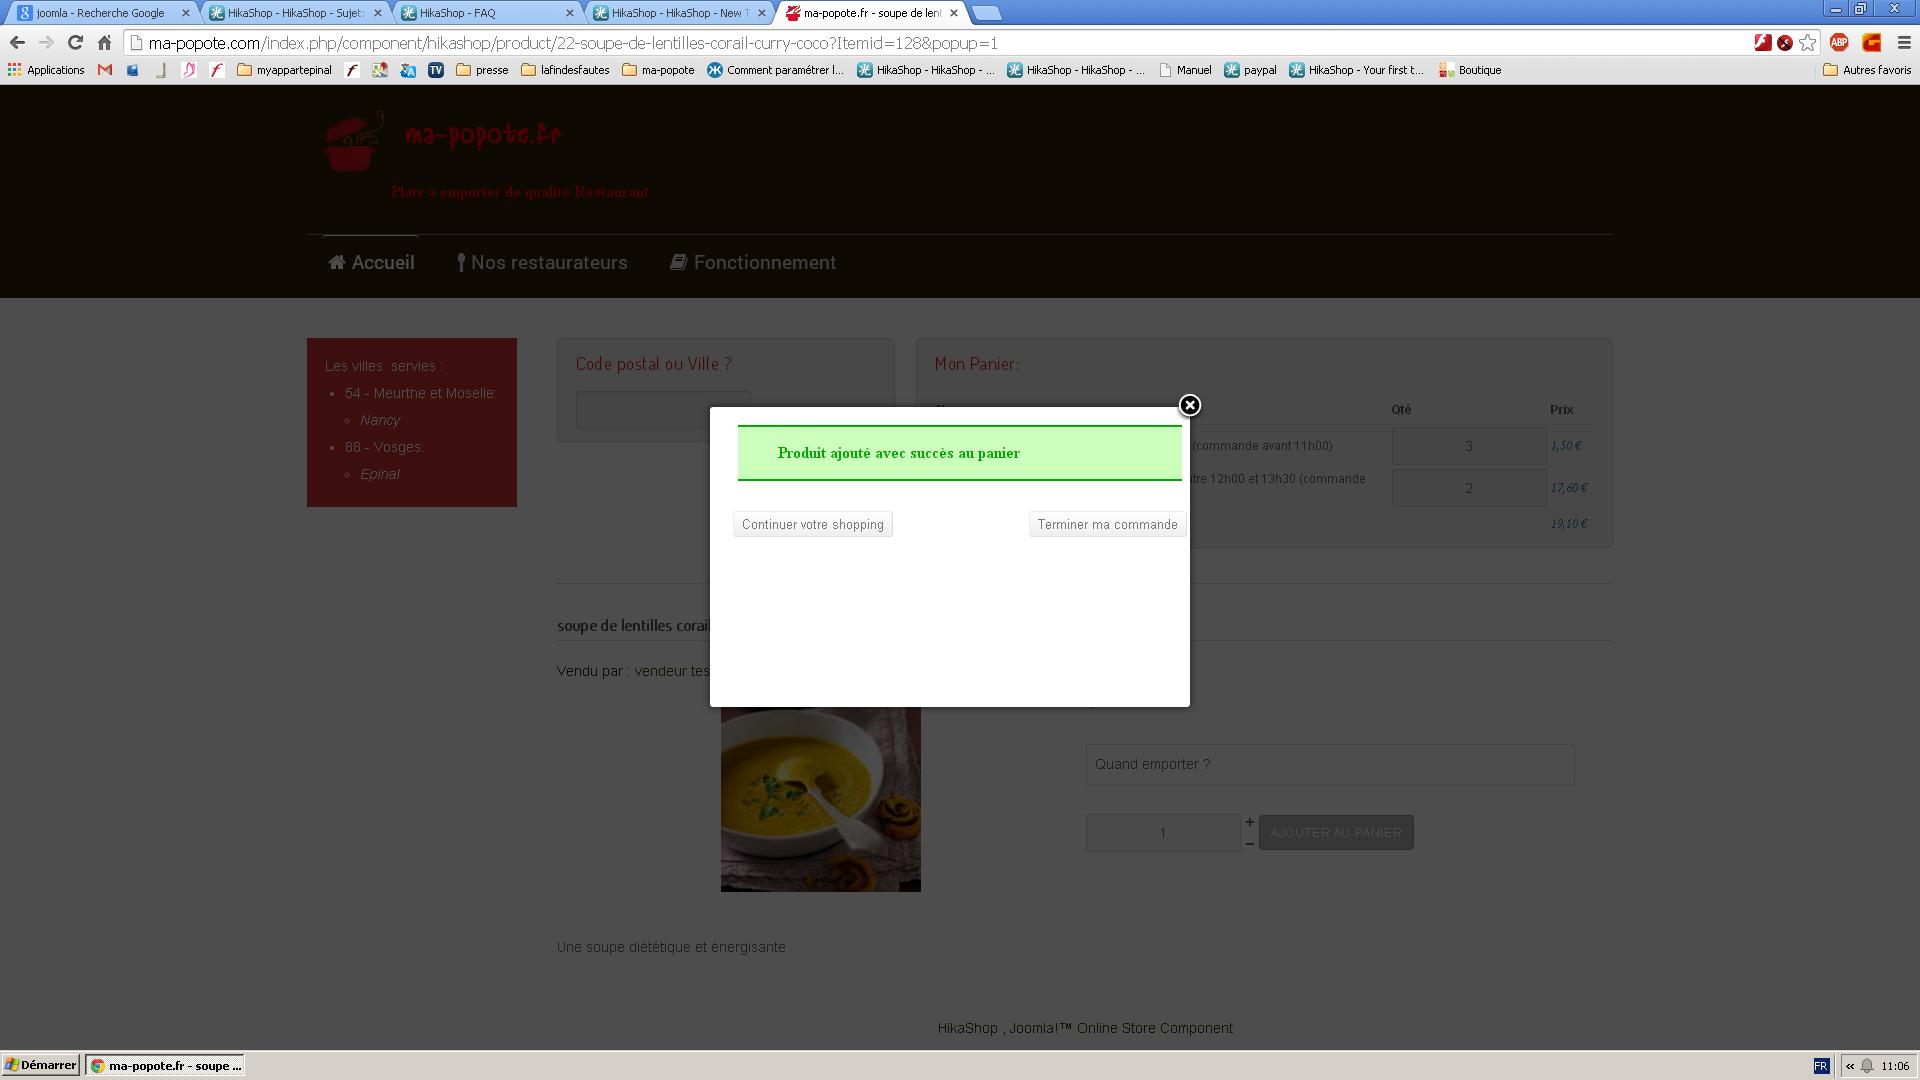
Task: Switch to the joomla - Recherche Google tab
Action: tap(100, 13)
